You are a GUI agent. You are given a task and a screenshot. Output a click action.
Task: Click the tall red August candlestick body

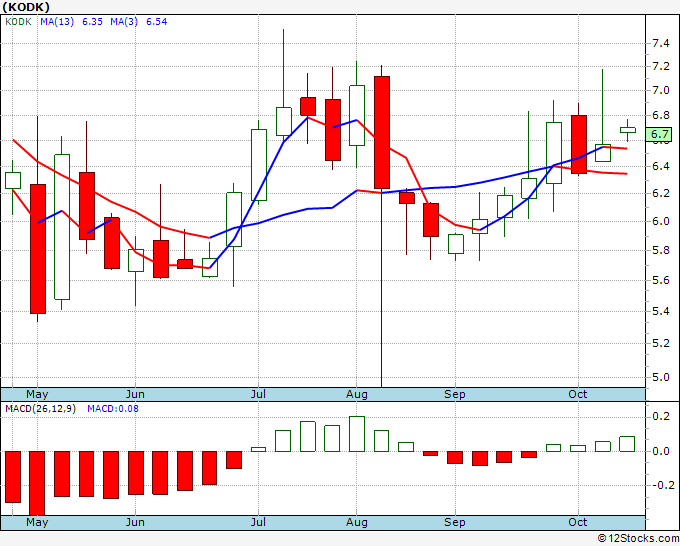point(382,132)
